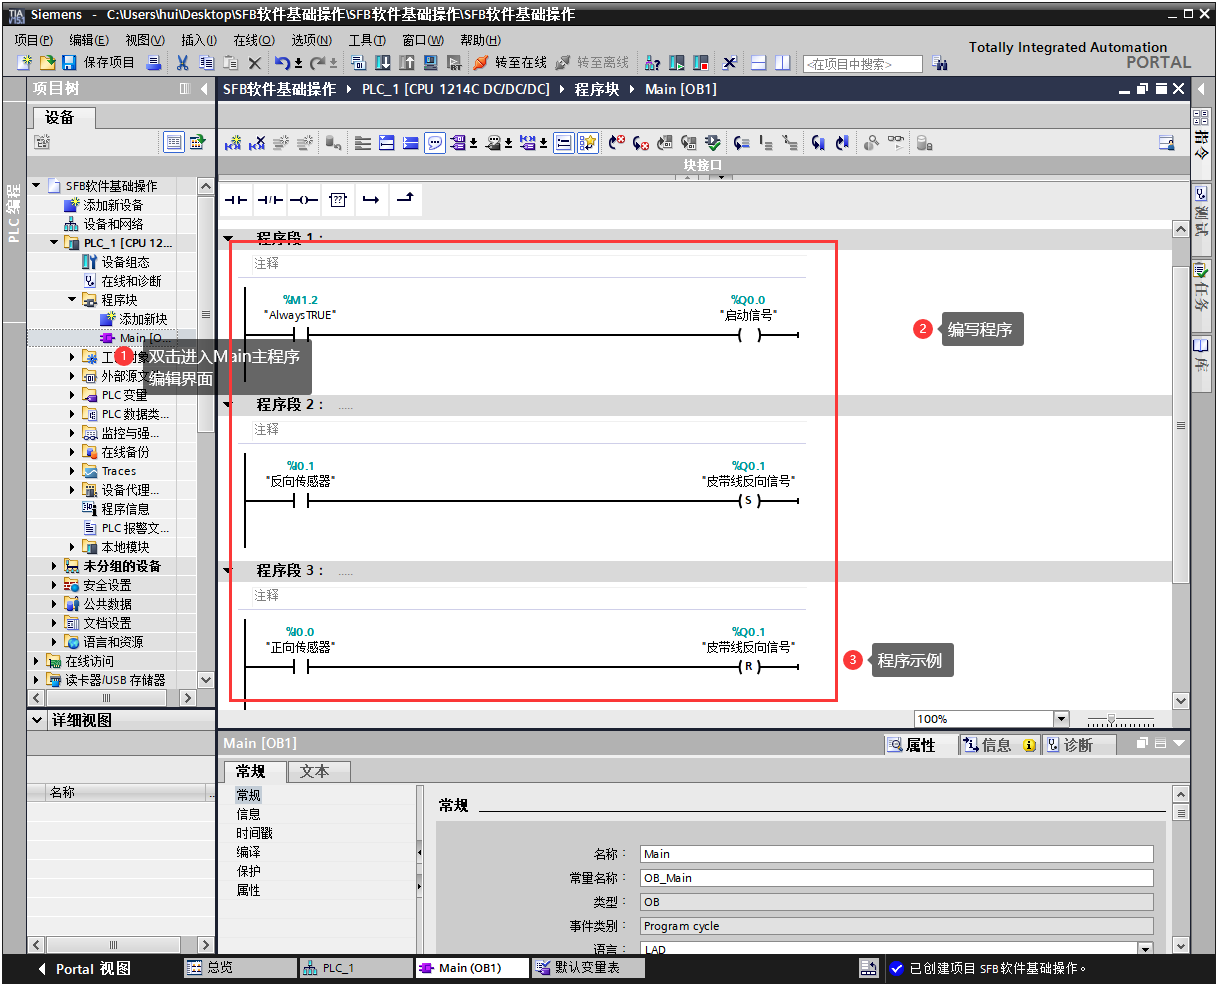Click 保存项目 save button

tap(98, 63)
